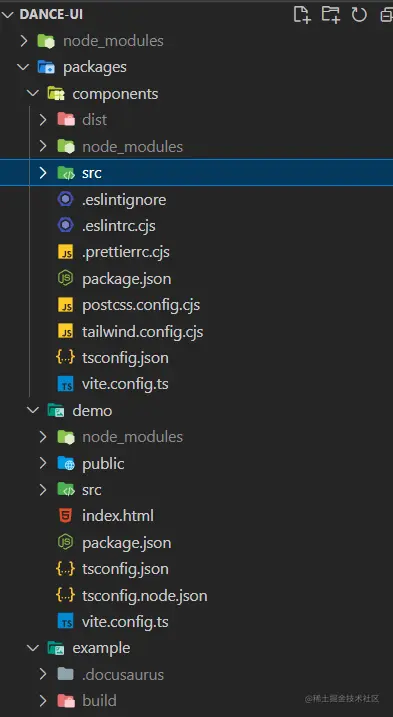This screenshot has height=717, width=393.
Task: Click TS icon beside components vite.config.ts
Action: pos(66,384)
